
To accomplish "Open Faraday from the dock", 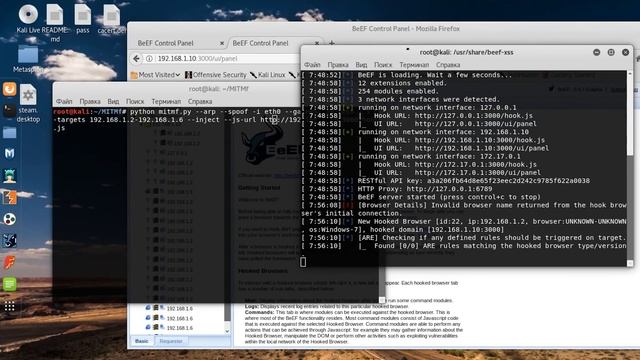I will (x=9, y=262).
